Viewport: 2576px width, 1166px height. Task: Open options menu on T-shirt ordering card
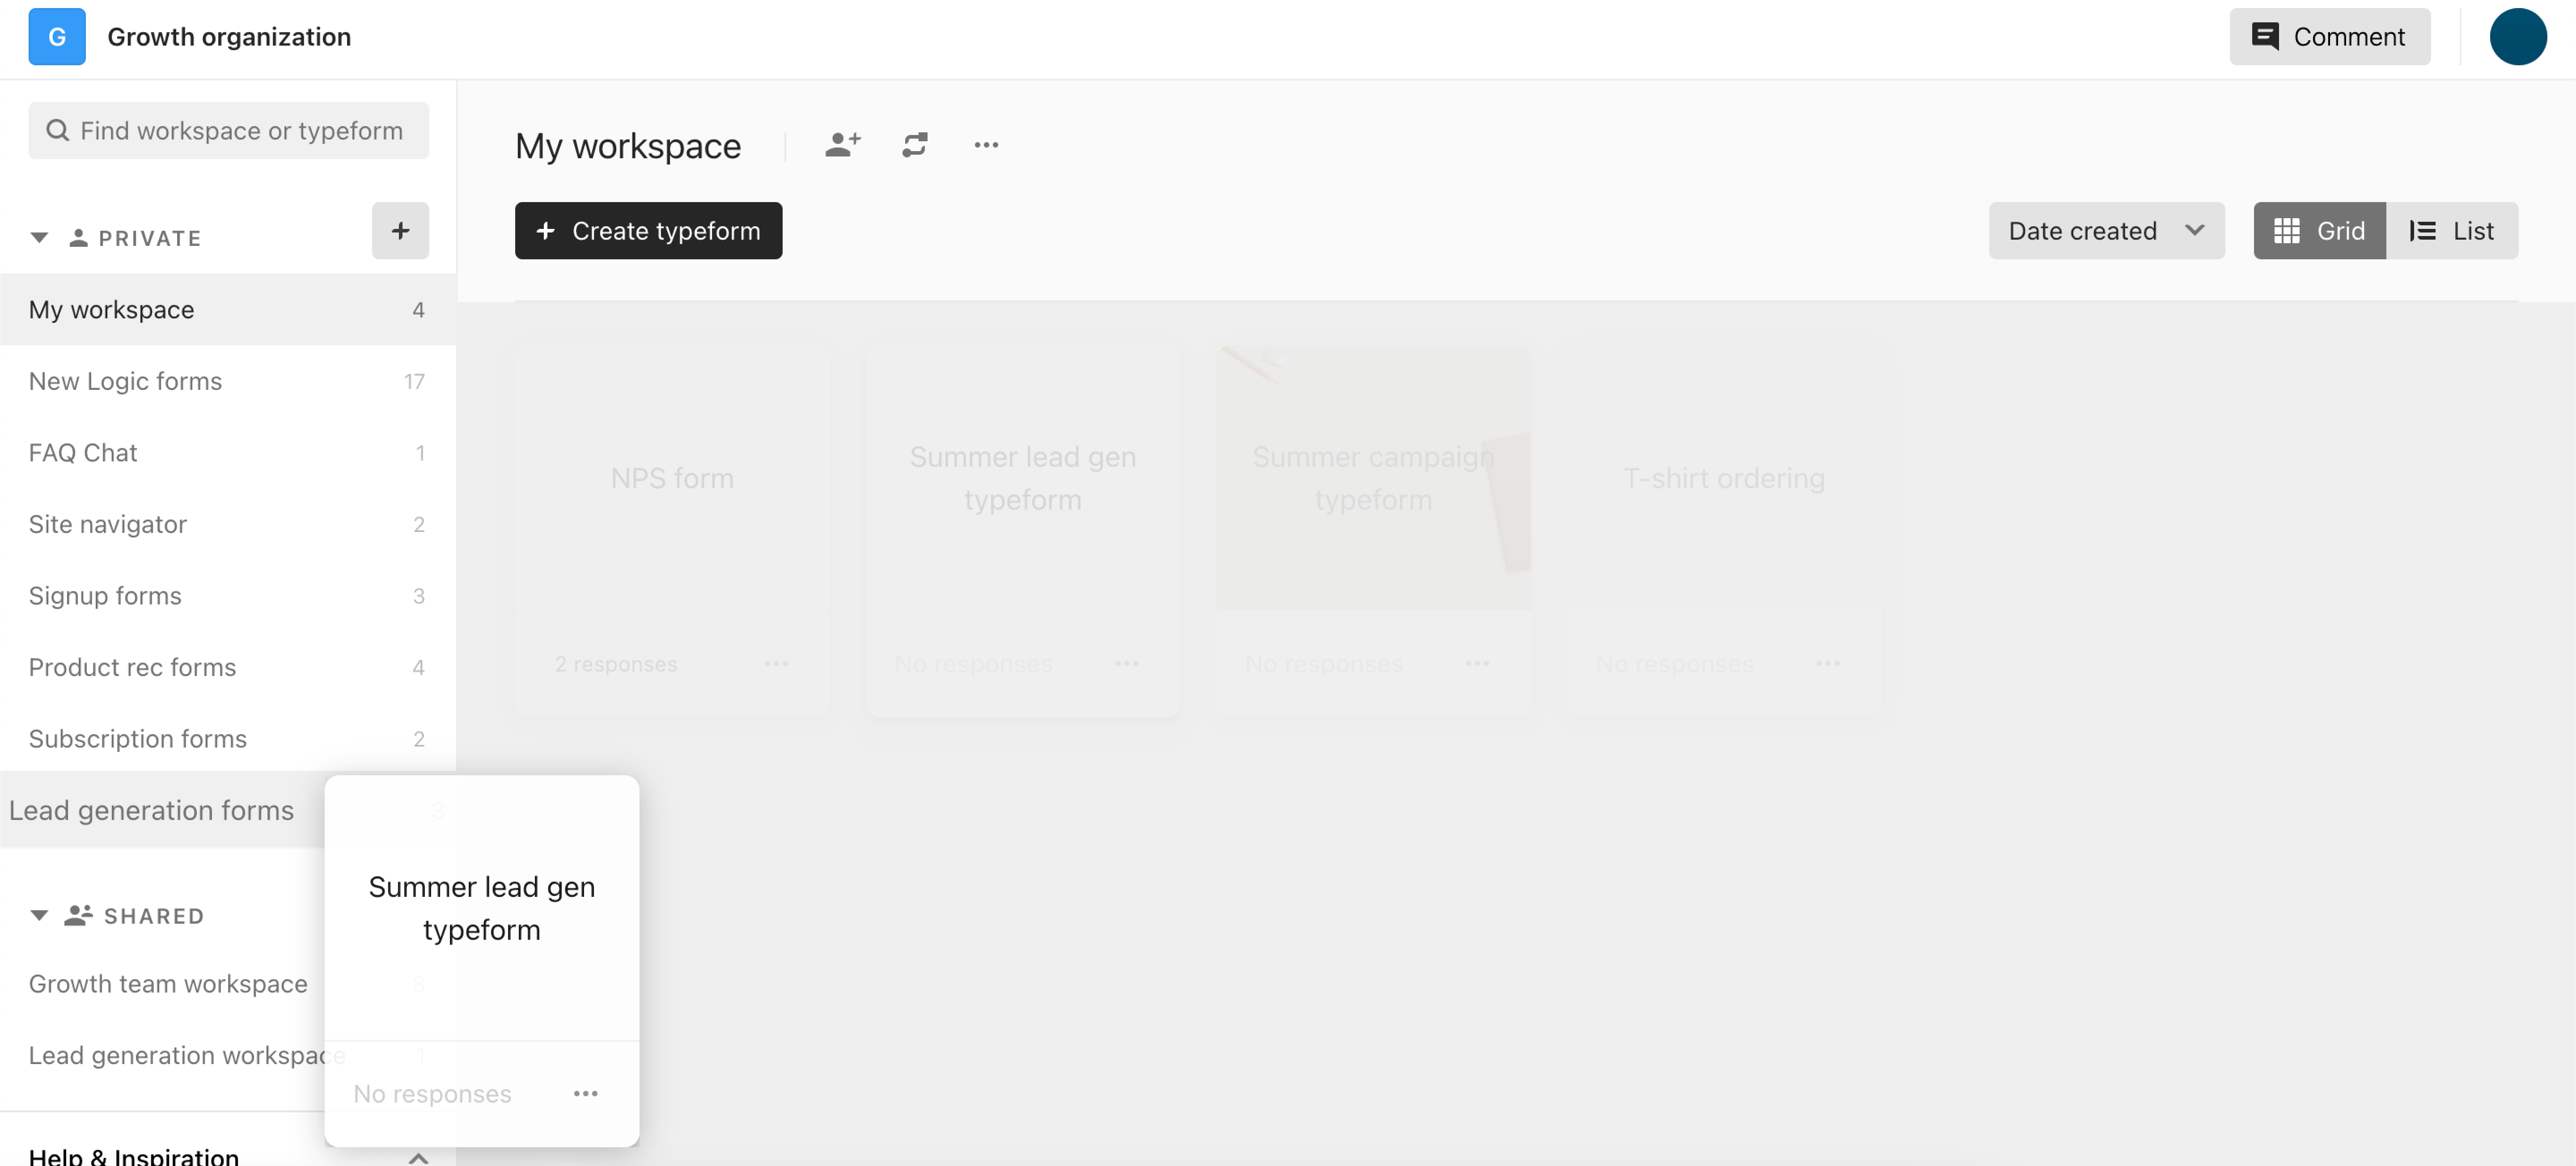point(1828,664)
